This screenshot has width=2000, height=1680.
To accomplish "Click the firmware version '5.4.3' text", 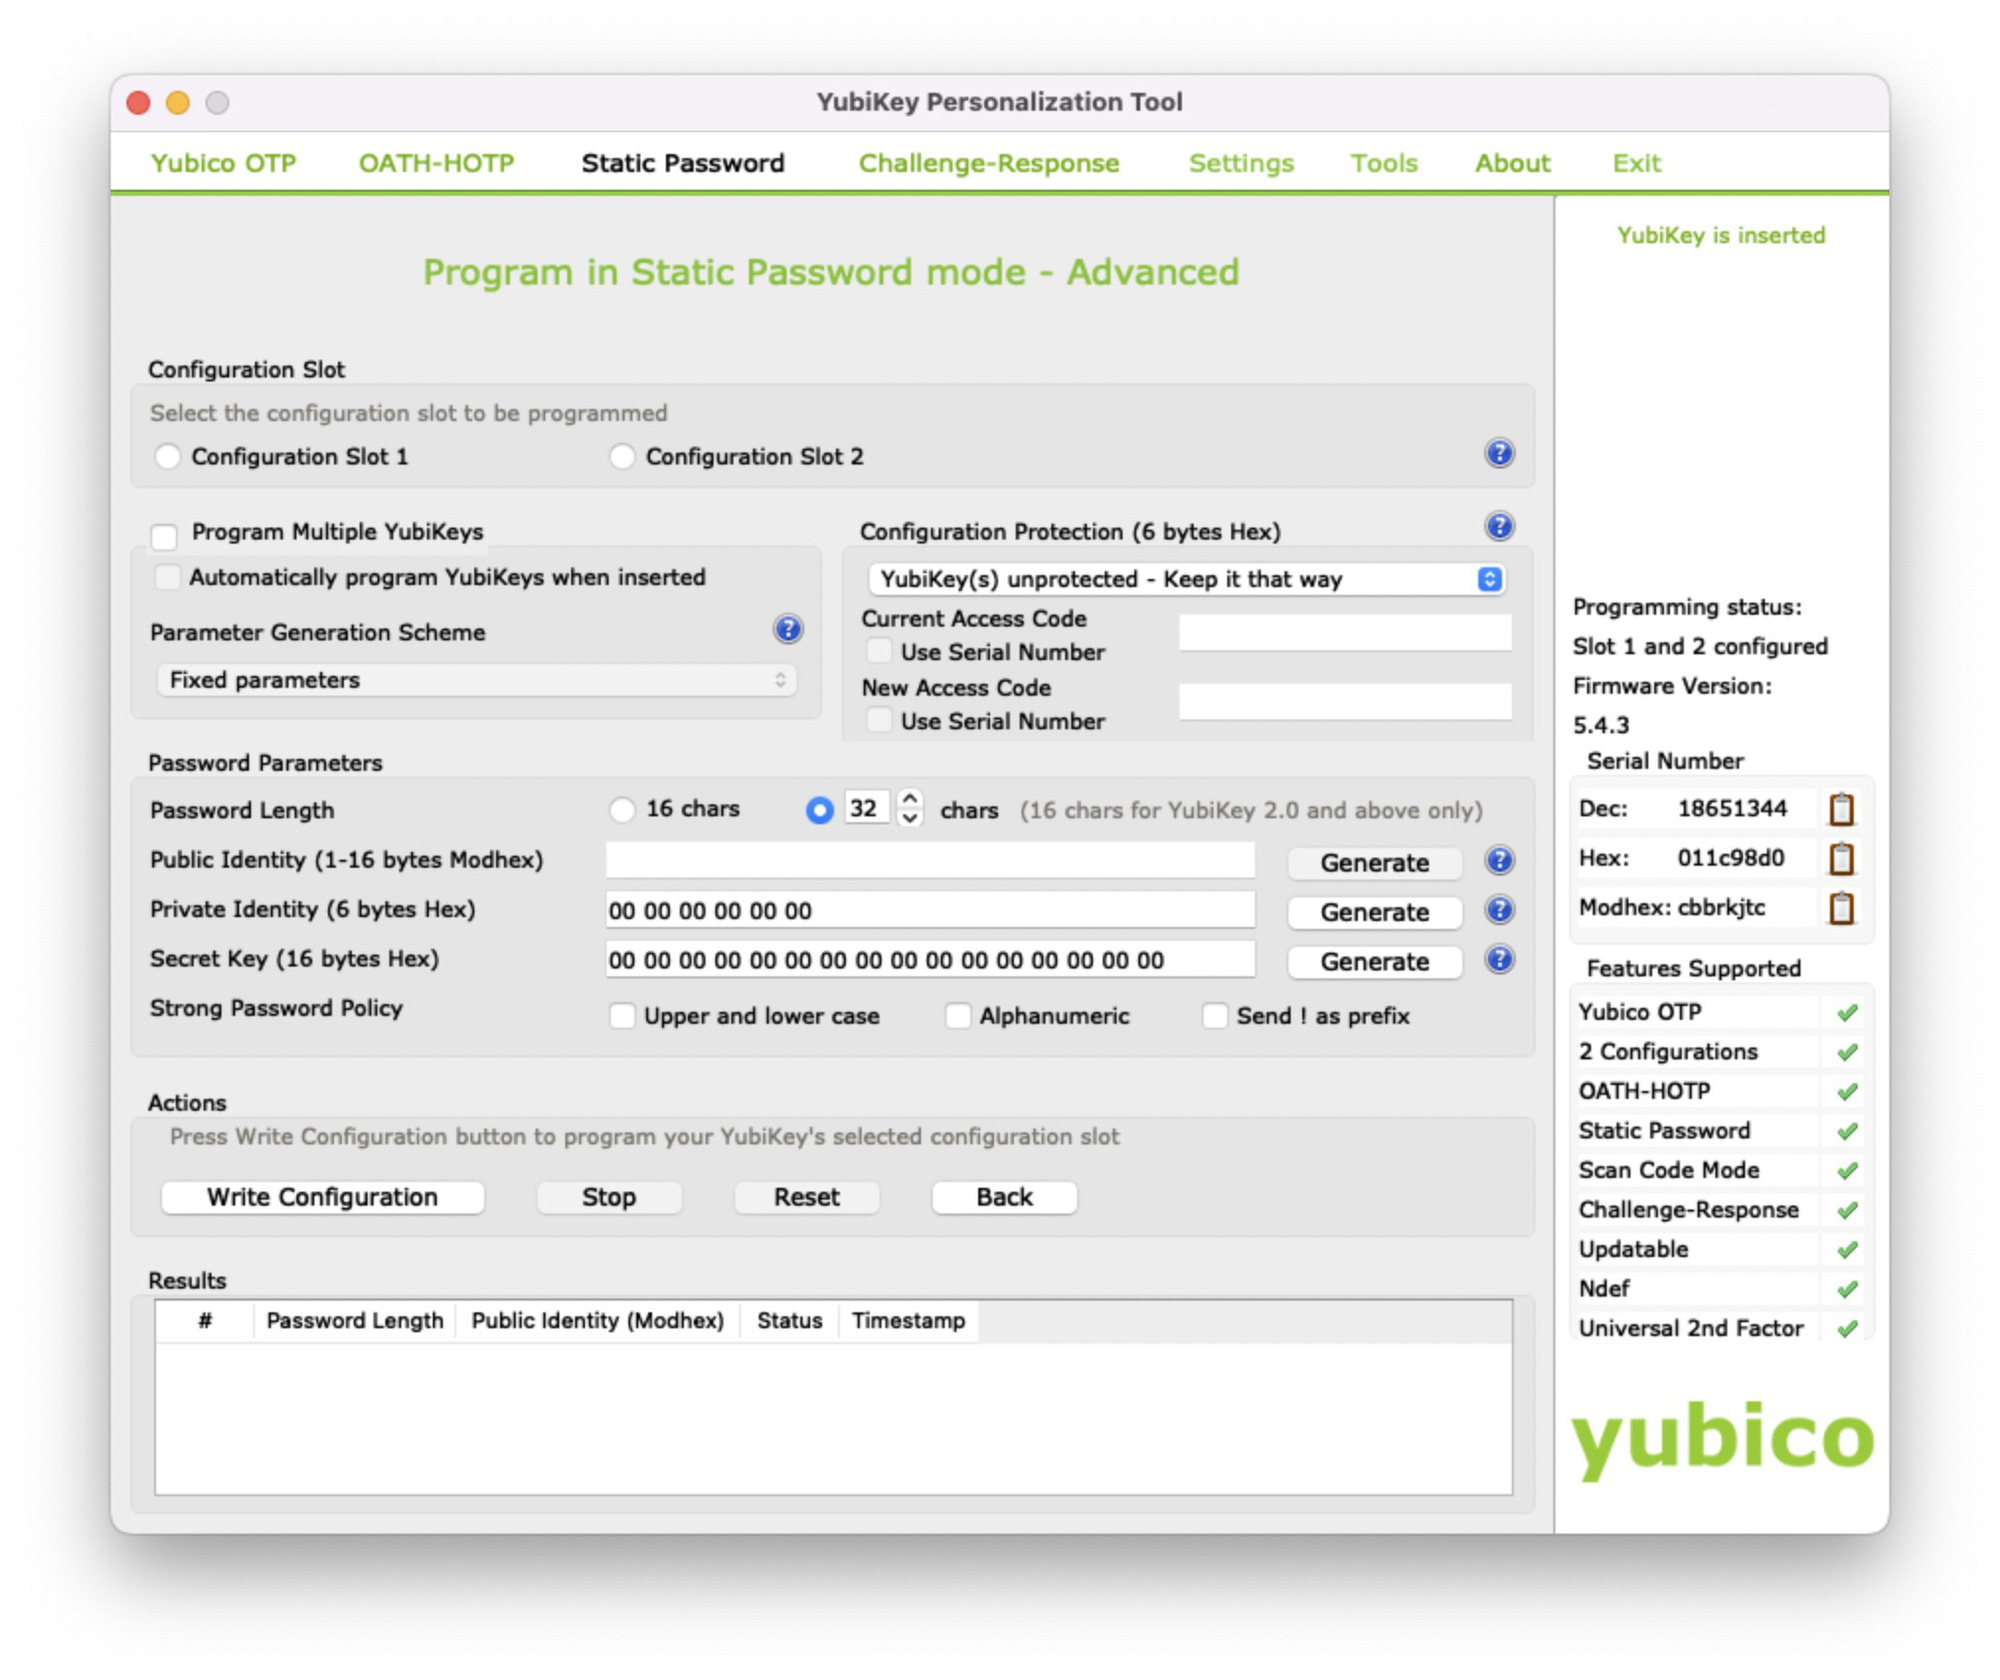I will [x=1601, y=725].
